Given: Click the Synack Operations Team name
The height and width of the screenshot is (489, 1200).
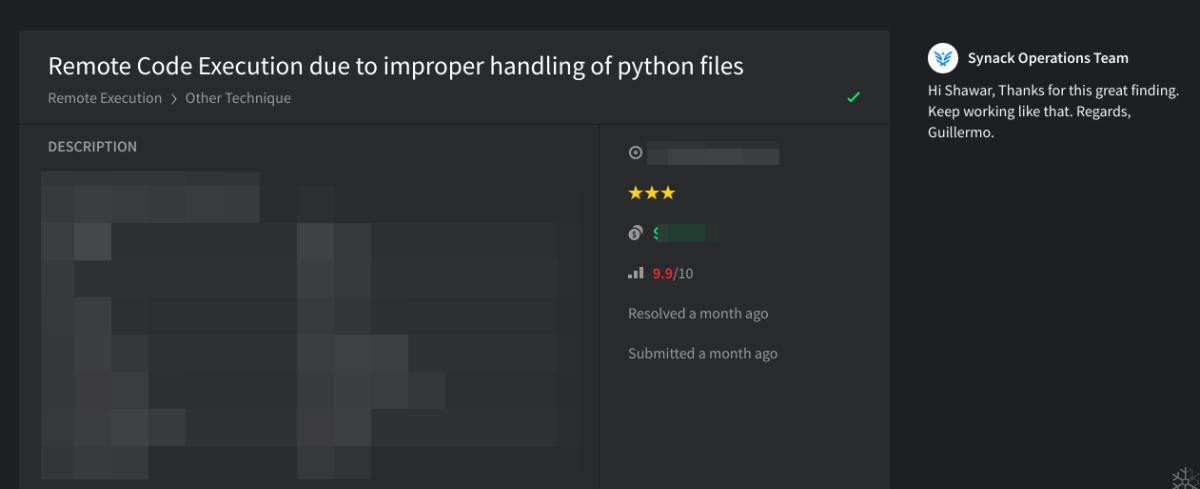Looking at the screenshot, I should pos(1048,58).
